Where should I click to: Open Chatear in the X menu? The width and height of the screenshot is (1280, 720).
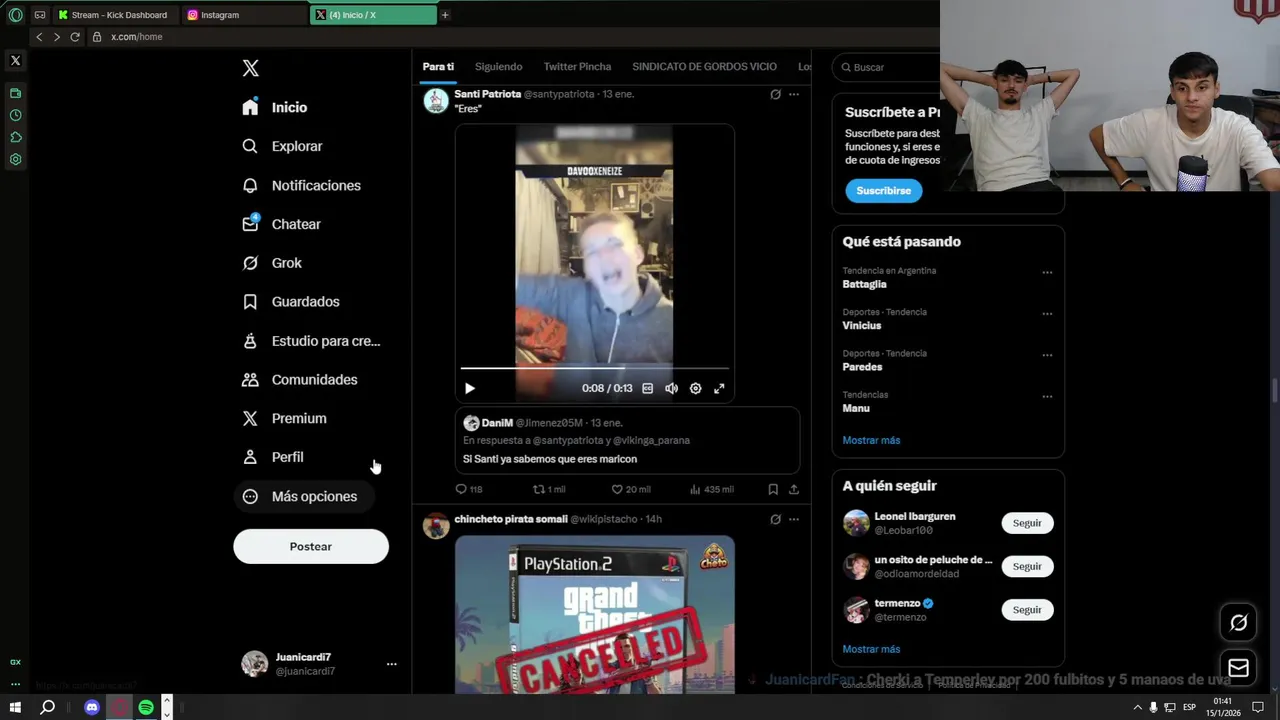[x=282, y=224]
